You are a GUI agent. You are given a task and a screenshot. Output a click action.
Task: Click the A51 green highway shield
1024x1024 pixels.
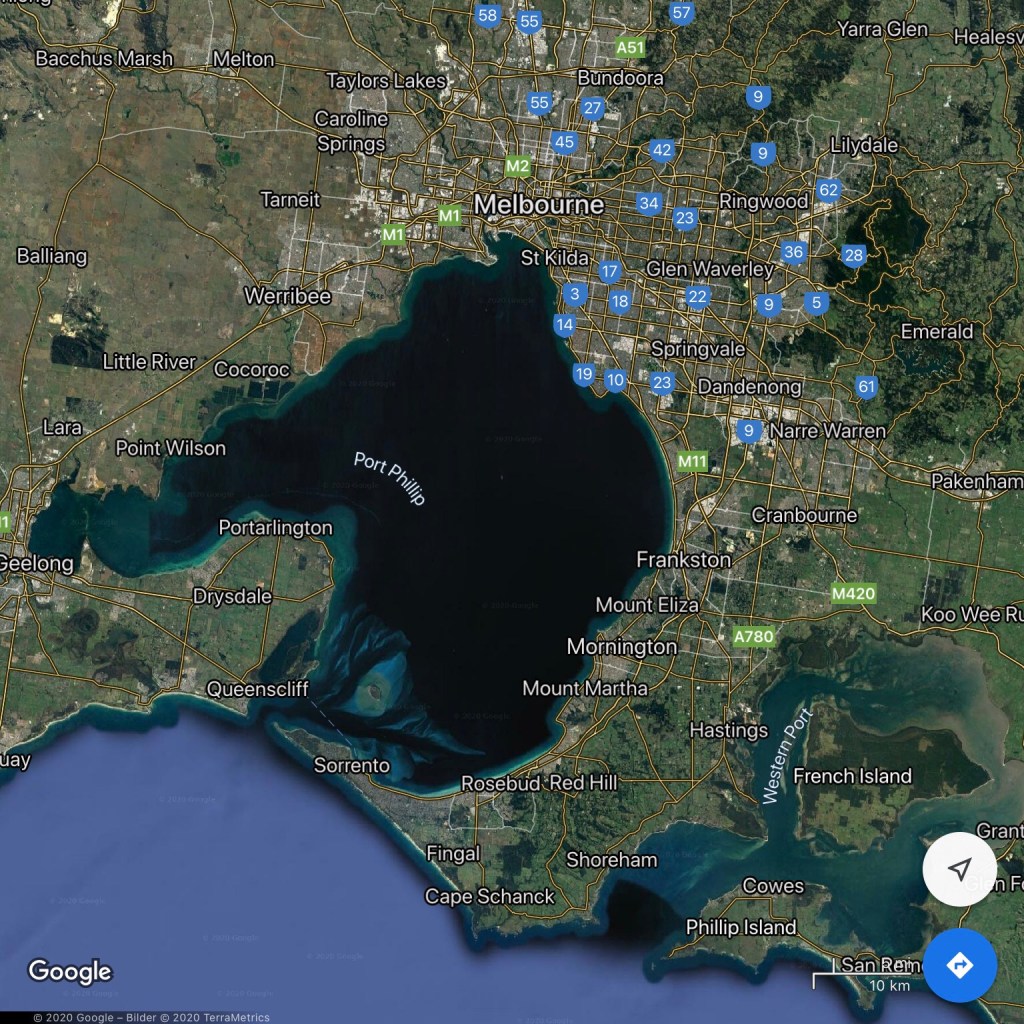pyautogui.click(x=631, y=47)
